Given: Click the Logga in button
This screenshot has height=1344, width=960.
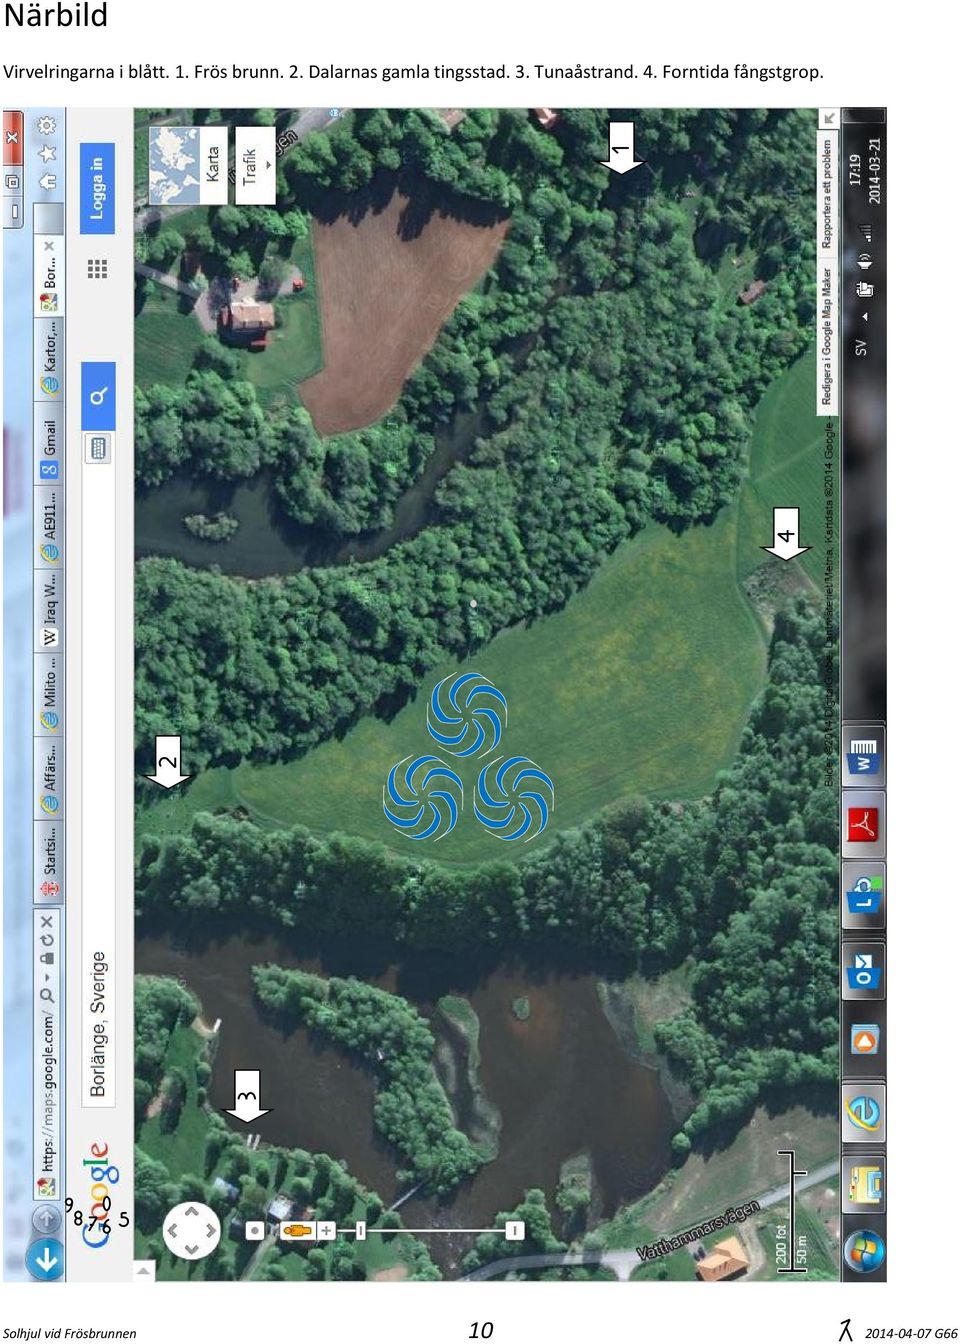Looking at the screenshot, I should click(x=98, y=188).
